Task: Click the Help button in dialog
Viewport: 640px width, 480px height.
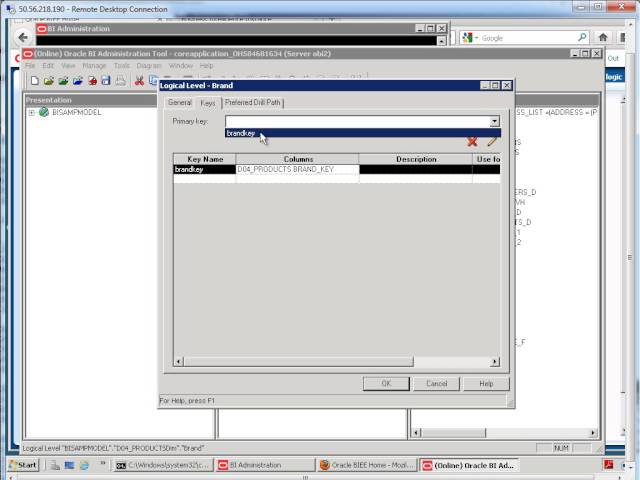Action: tap(486, 384)
